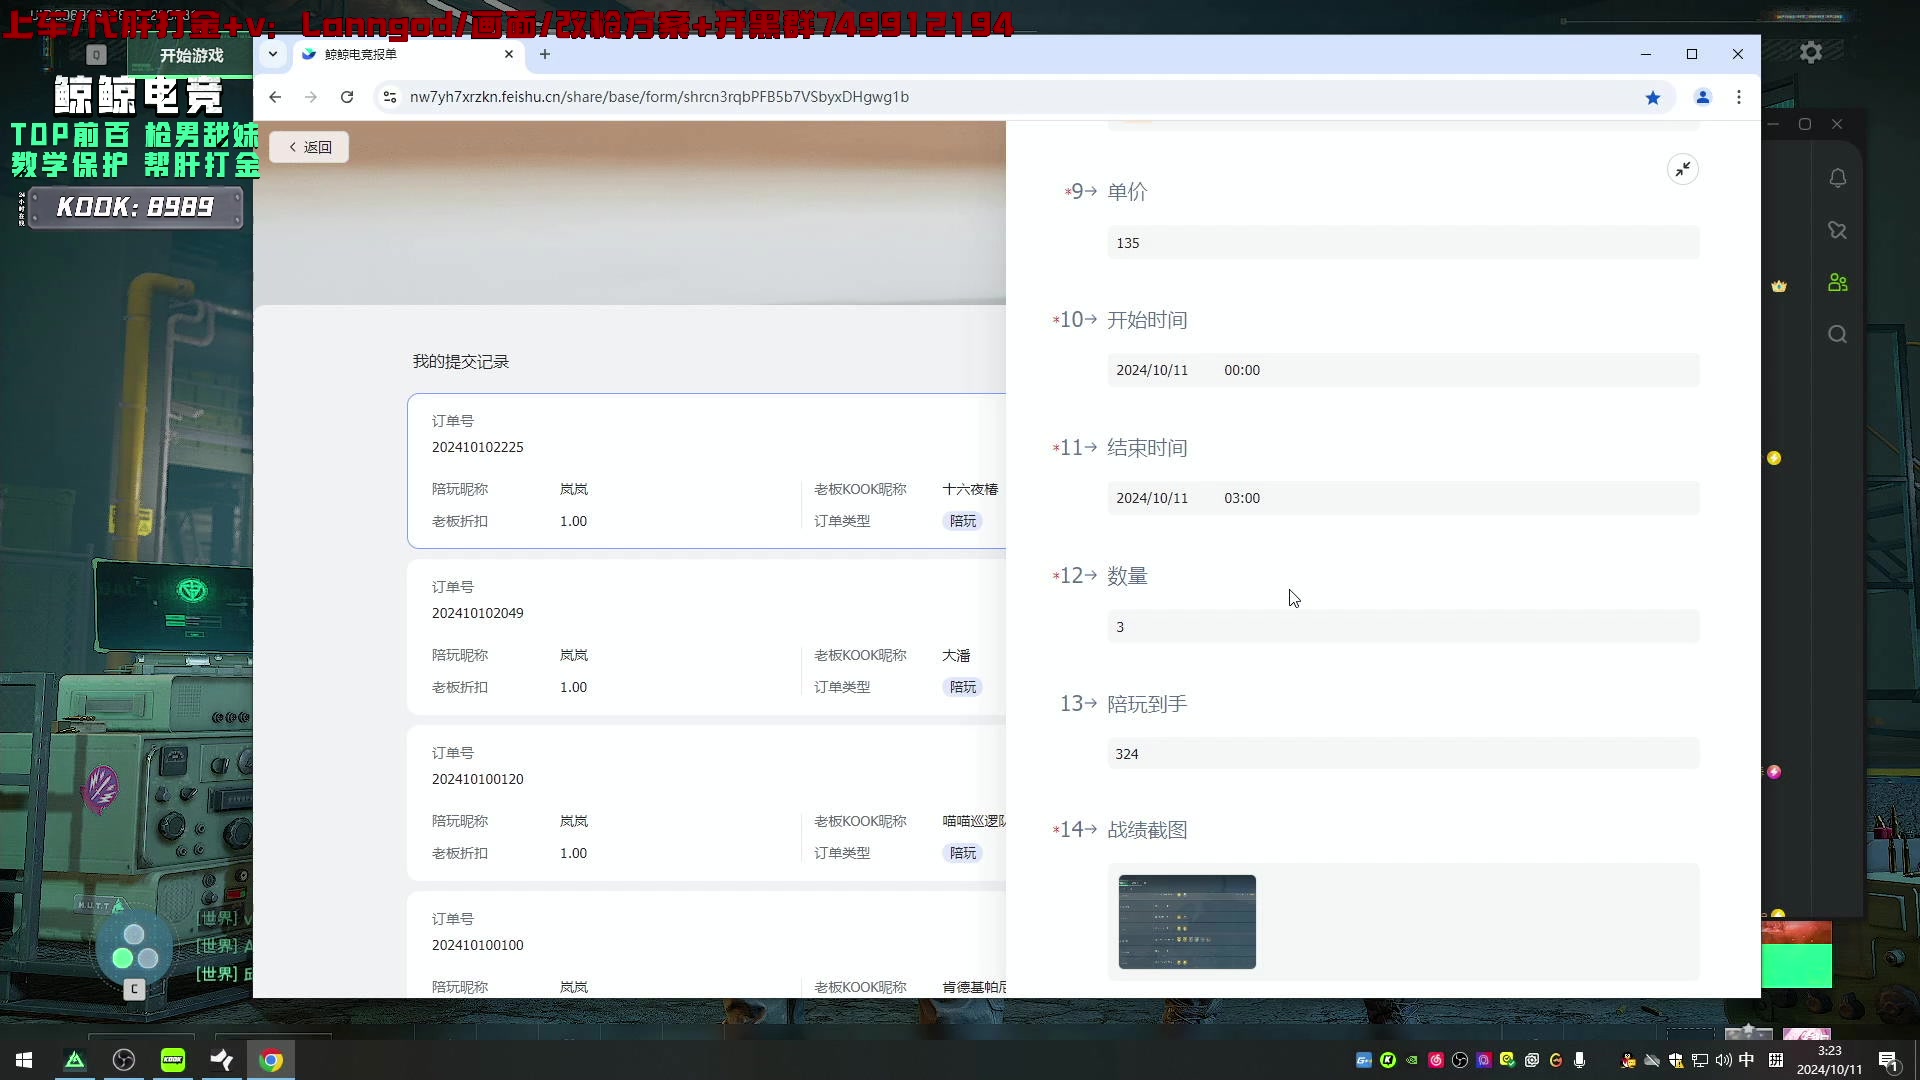Open search in the KOOK sidebar
This screenshot has height=1080, width=1920.
coord(1838,334)
